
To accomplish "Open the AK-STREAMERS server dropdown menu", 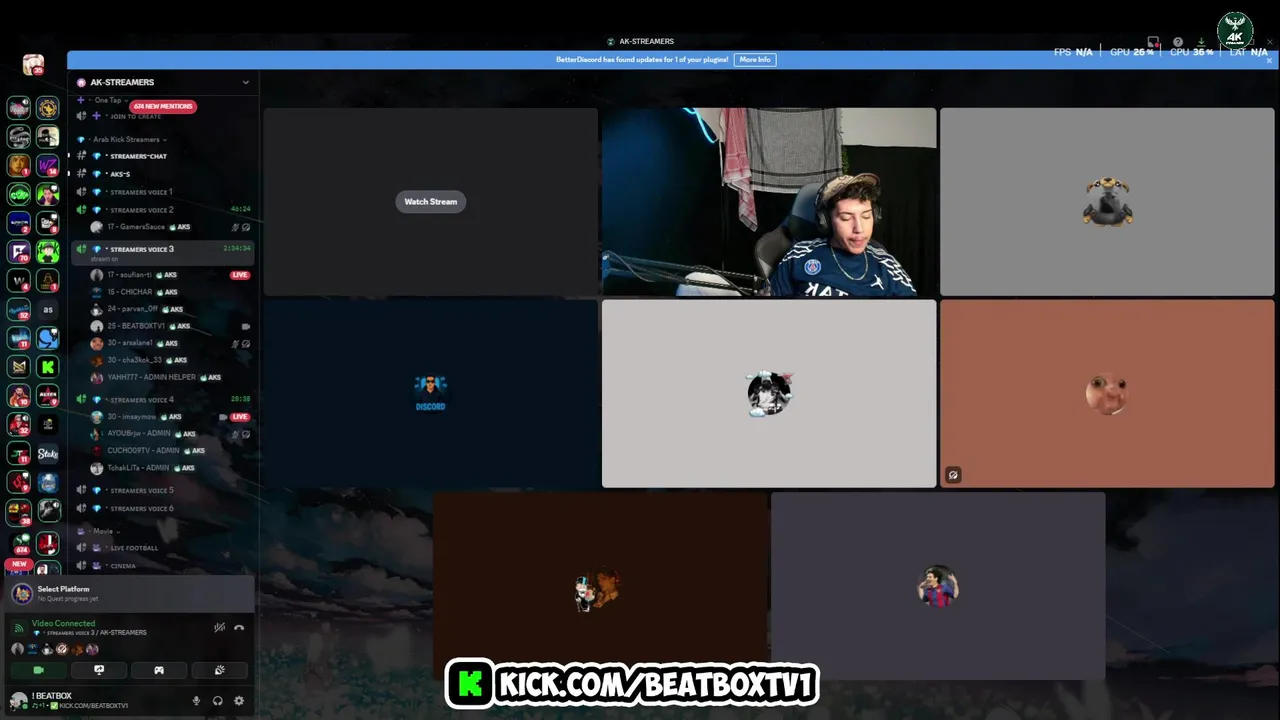I will click(162, 82).
